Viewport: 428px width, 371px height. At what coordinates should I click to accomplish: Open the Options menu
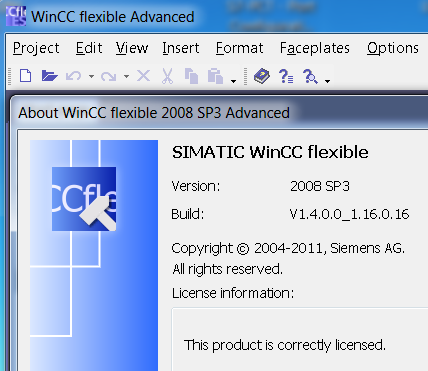point(393,48)
